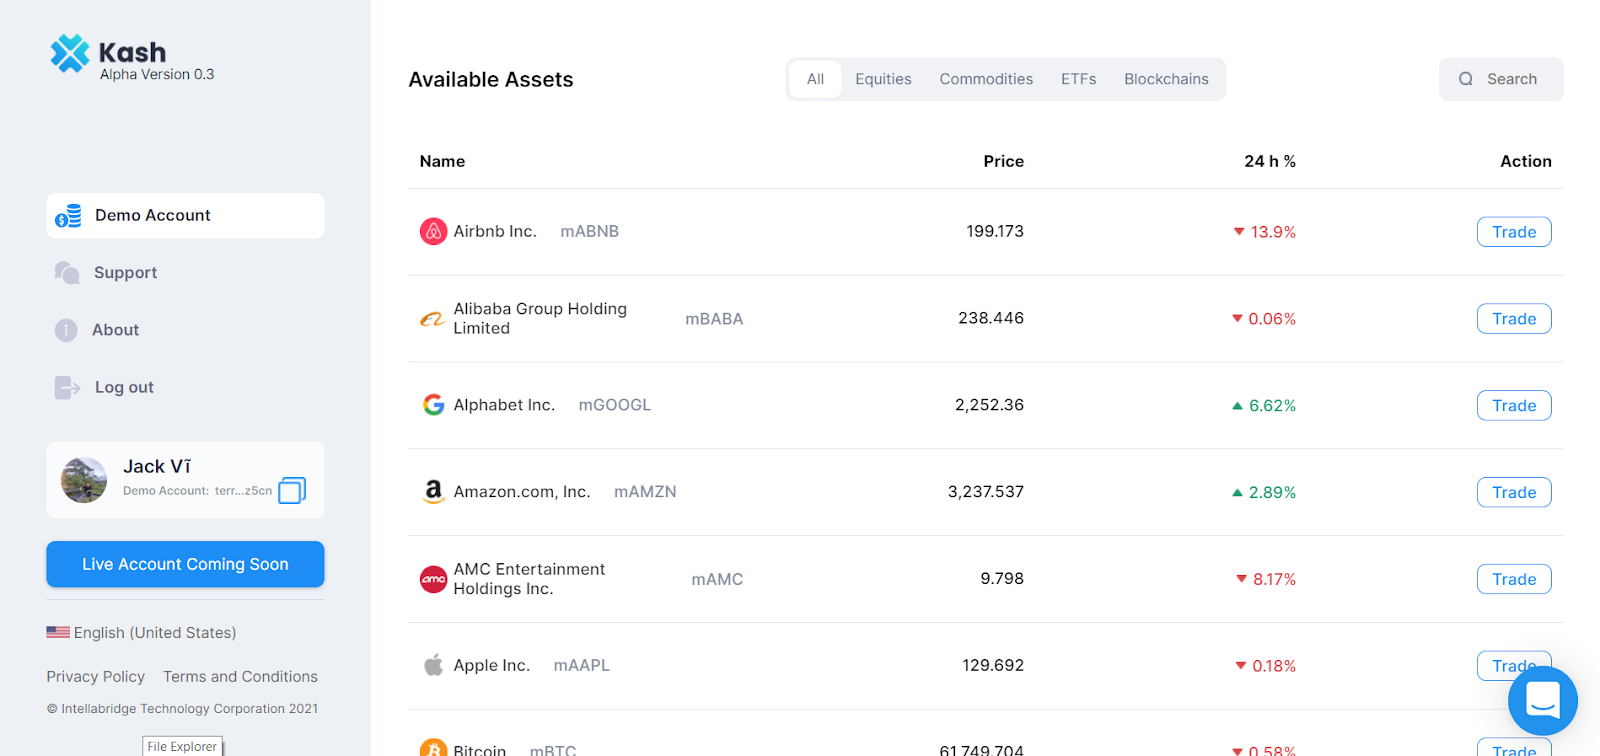Show the Blockchains assets tab
This screenshot has width=1600, height=756.
pyautogui.click(x=1166, y=79)
